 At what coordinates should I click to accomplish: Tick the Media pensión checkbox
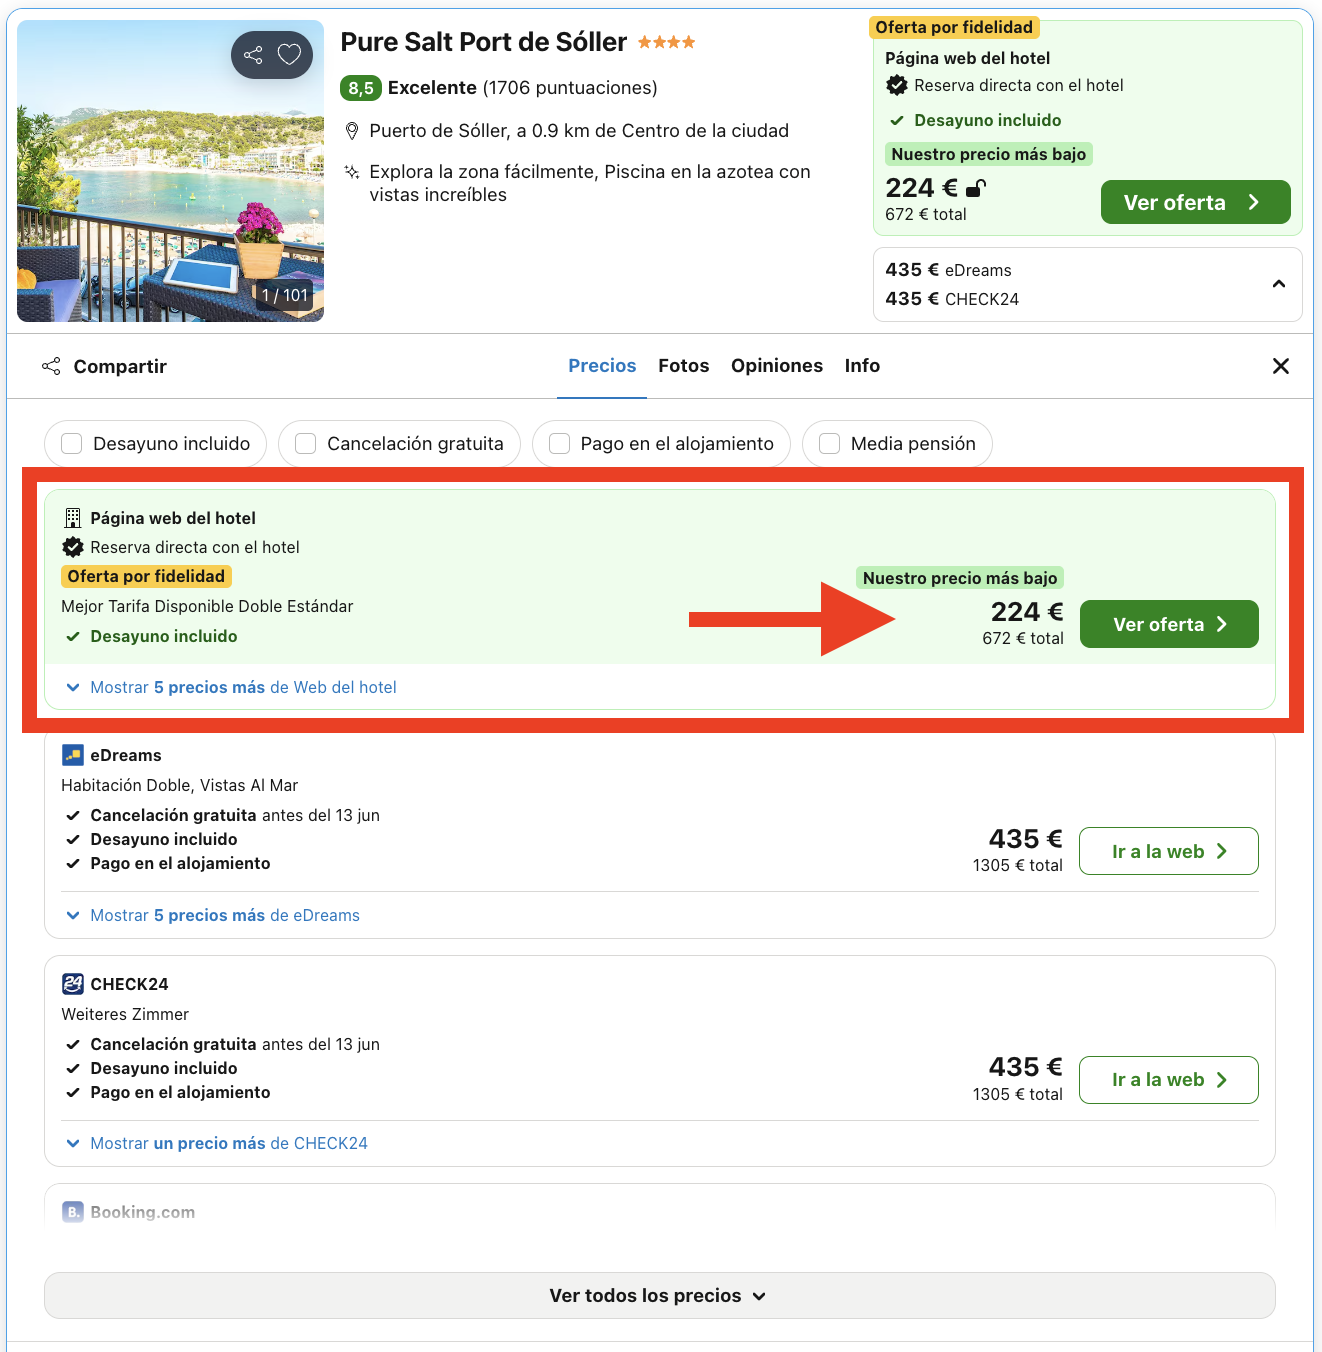pyautogui.click(x=830, y=444)
